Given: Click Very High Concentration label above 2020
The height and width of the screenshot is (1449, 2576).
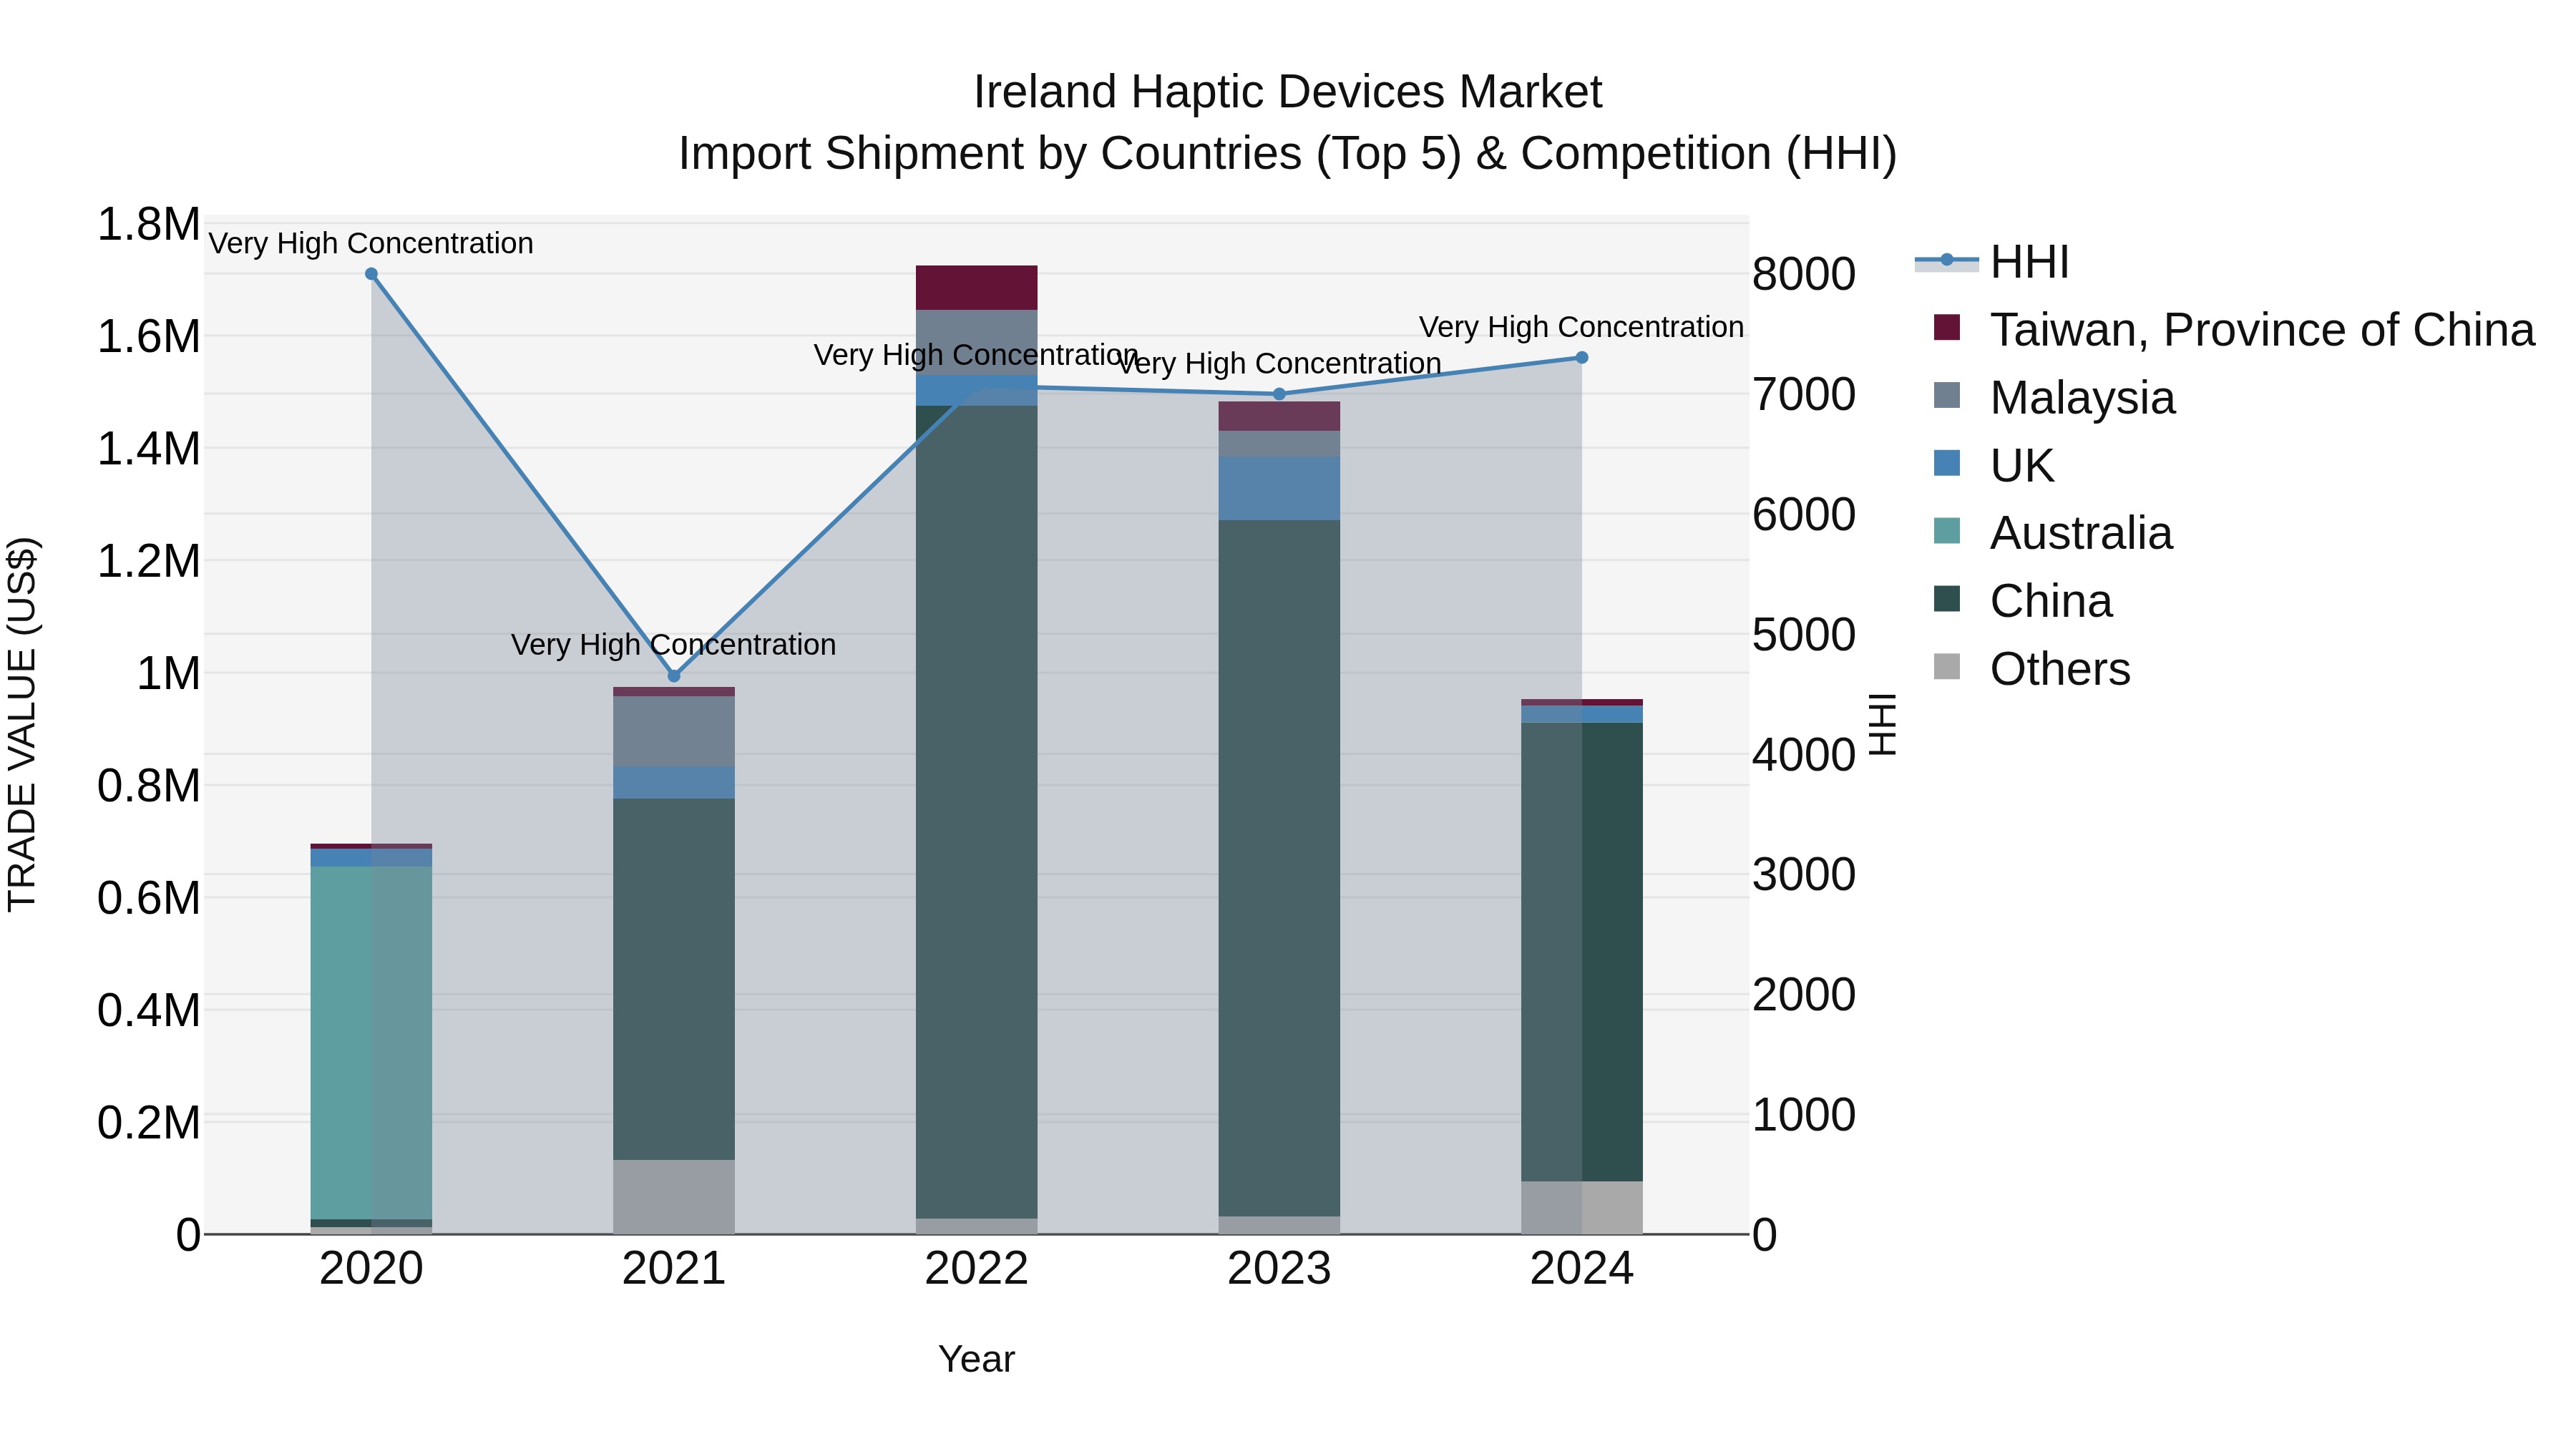Looking at the screenshot, I should click(x=371, y=243).
